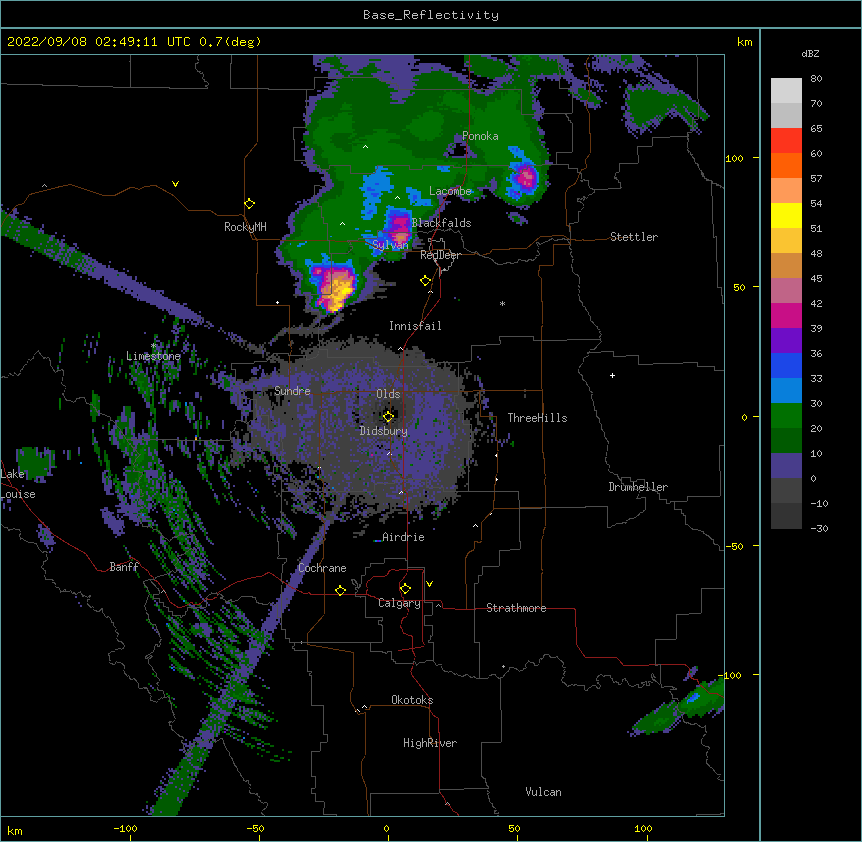Select the Airdrie label
Viewport: 862px width, 842px height.
[x=403, y=537]
